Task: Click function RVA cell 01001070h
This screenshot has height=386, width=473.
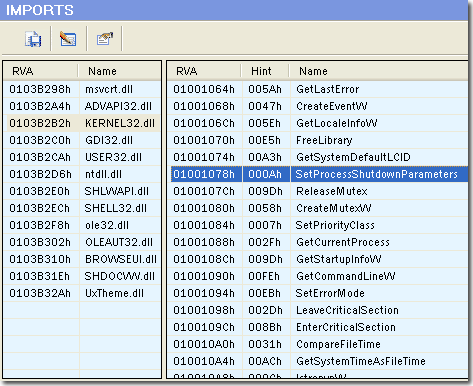Action: coord(204,140)
